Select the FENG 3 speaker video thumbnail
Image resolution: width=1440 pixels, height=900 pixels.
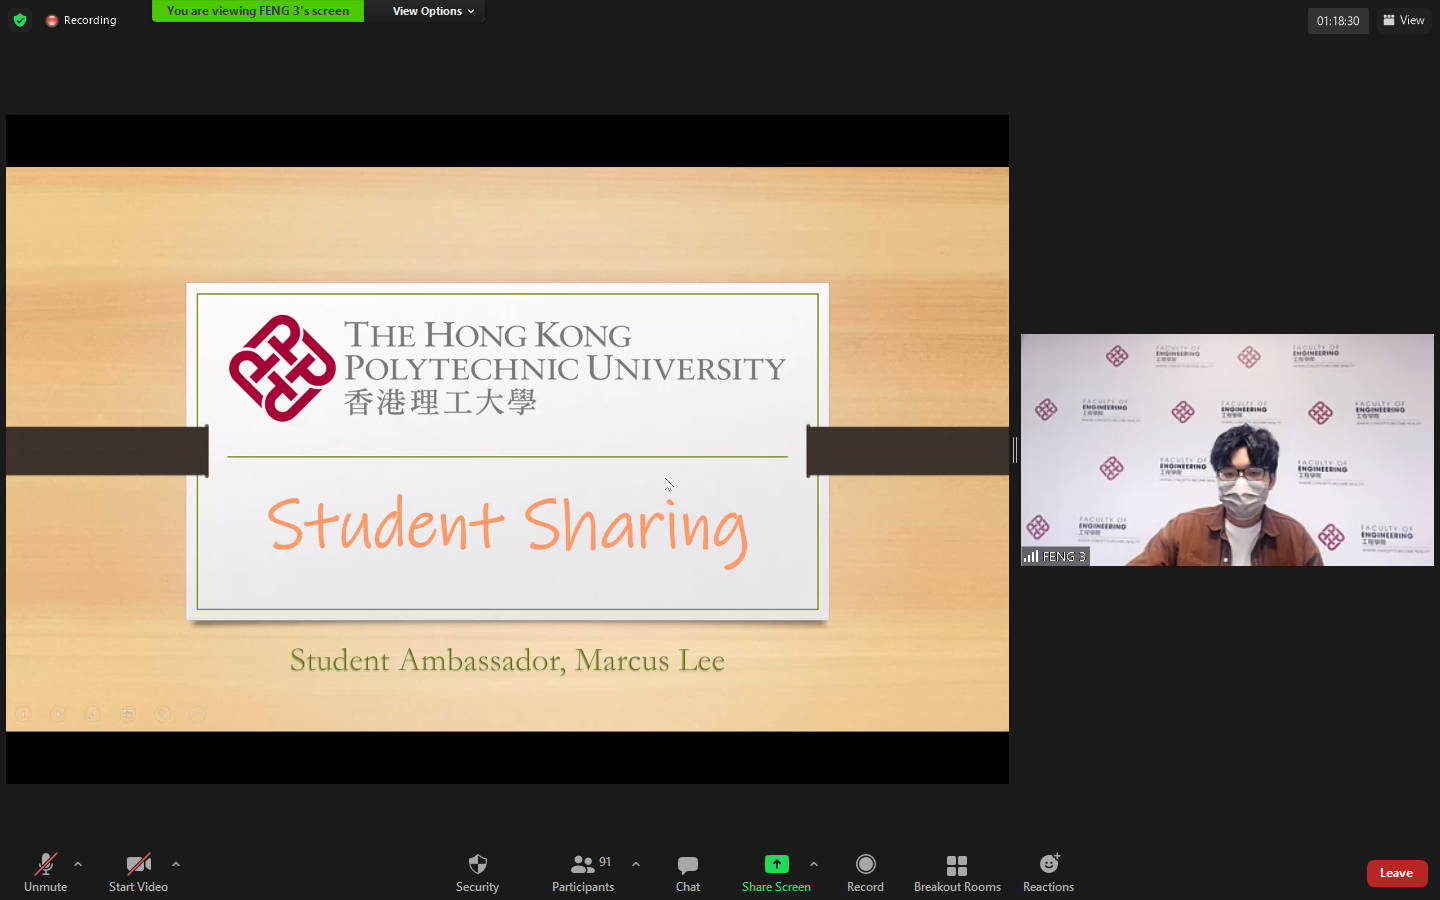[x=1227, y=450]
